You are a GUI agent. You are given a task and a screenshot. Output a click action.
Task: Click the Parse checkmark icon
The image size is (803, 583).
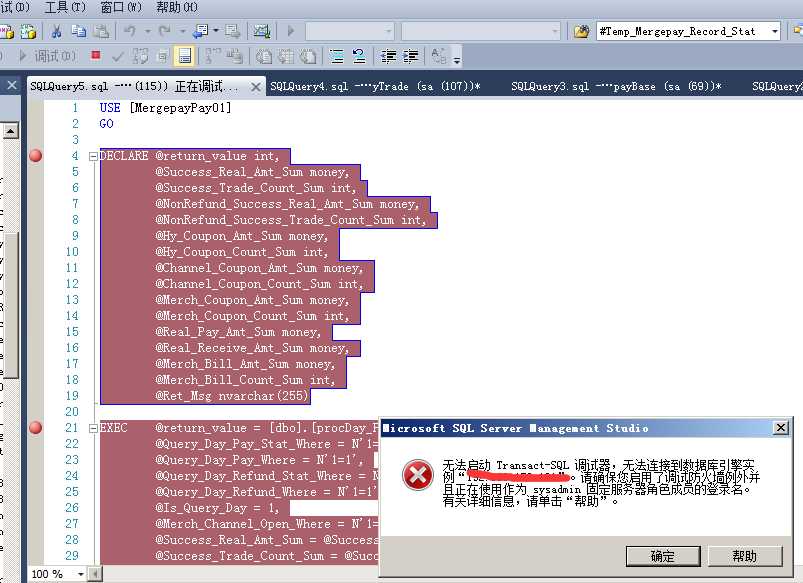tap(118, 56)
